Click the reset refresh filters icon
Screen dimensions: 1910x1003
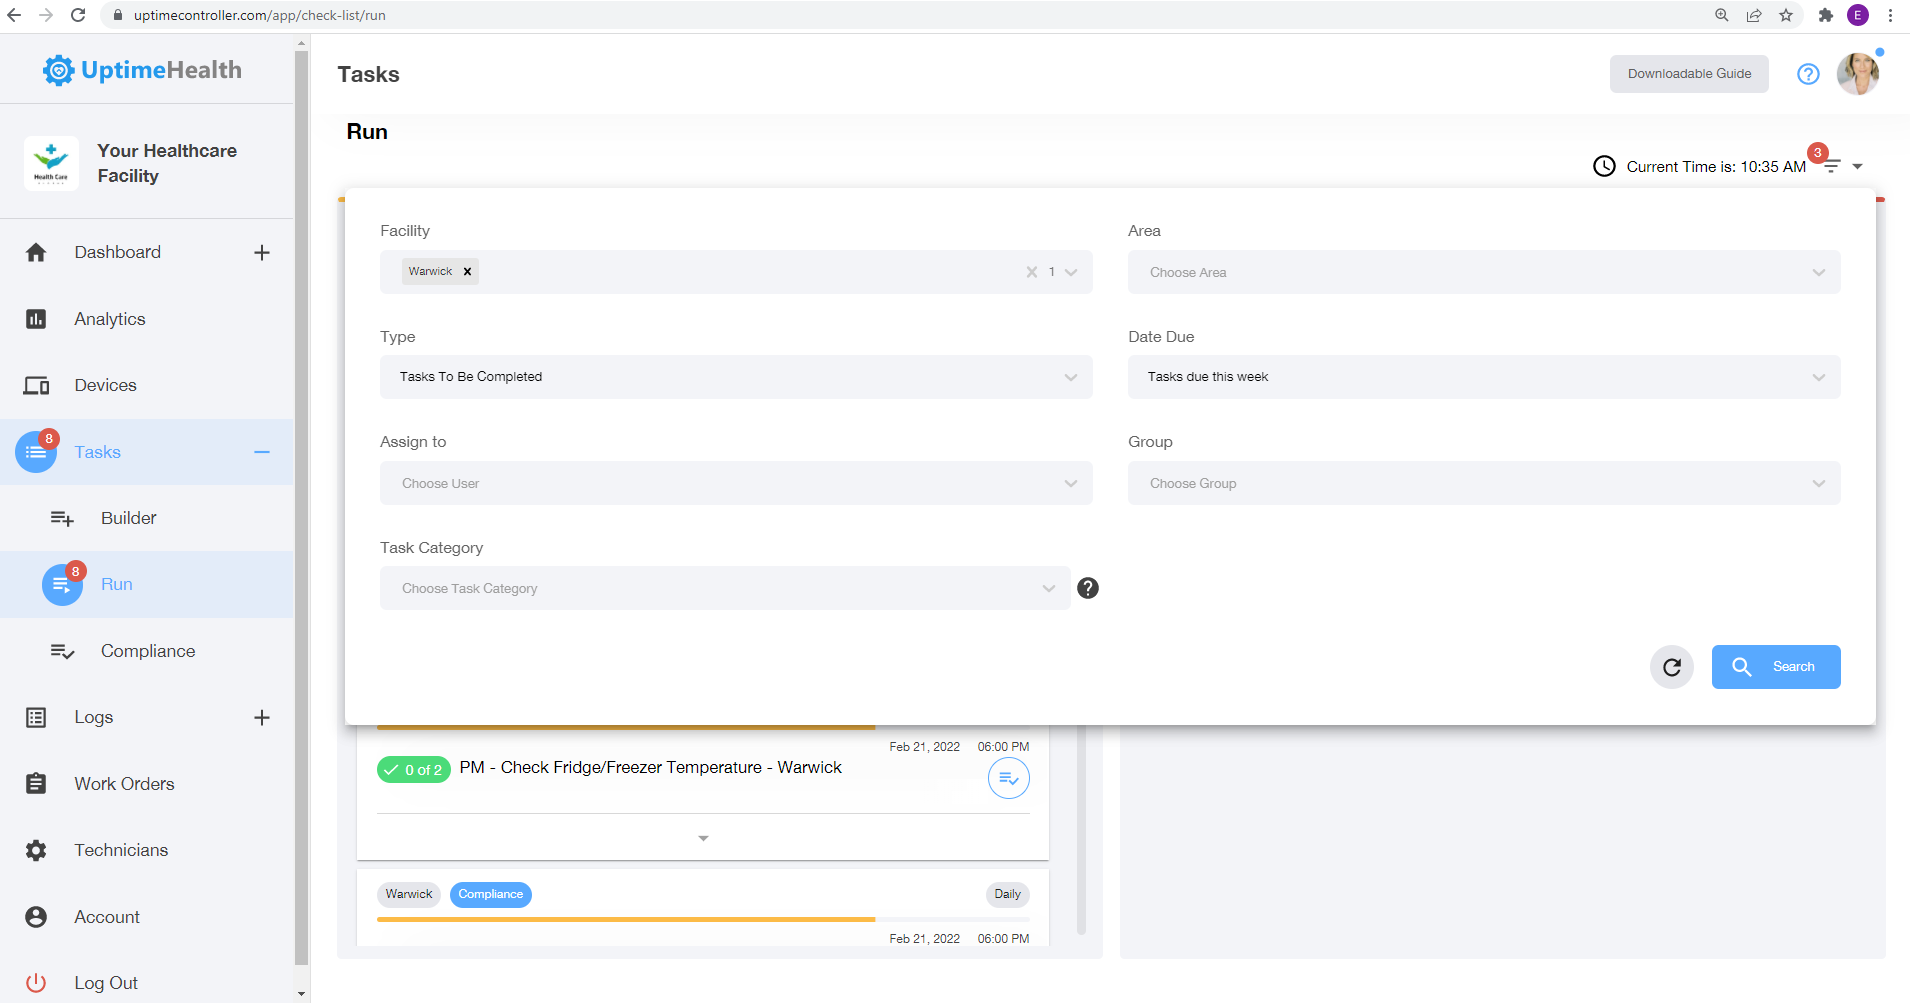coord(1672,667)
